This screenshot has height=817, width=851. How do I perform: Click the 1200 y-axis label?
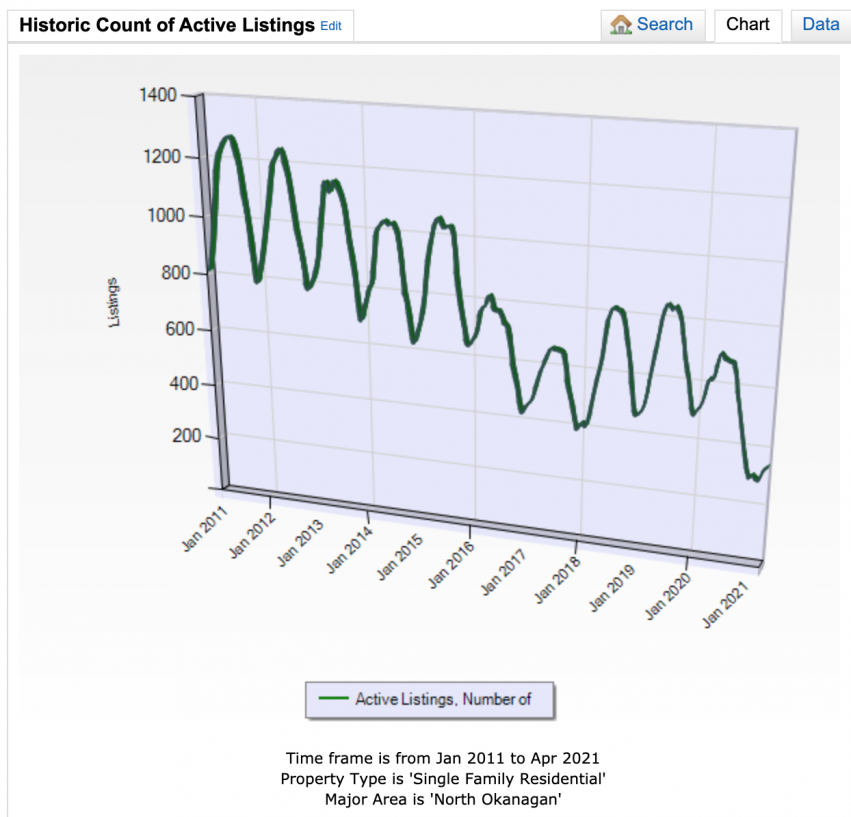click(x=161, y=157)
